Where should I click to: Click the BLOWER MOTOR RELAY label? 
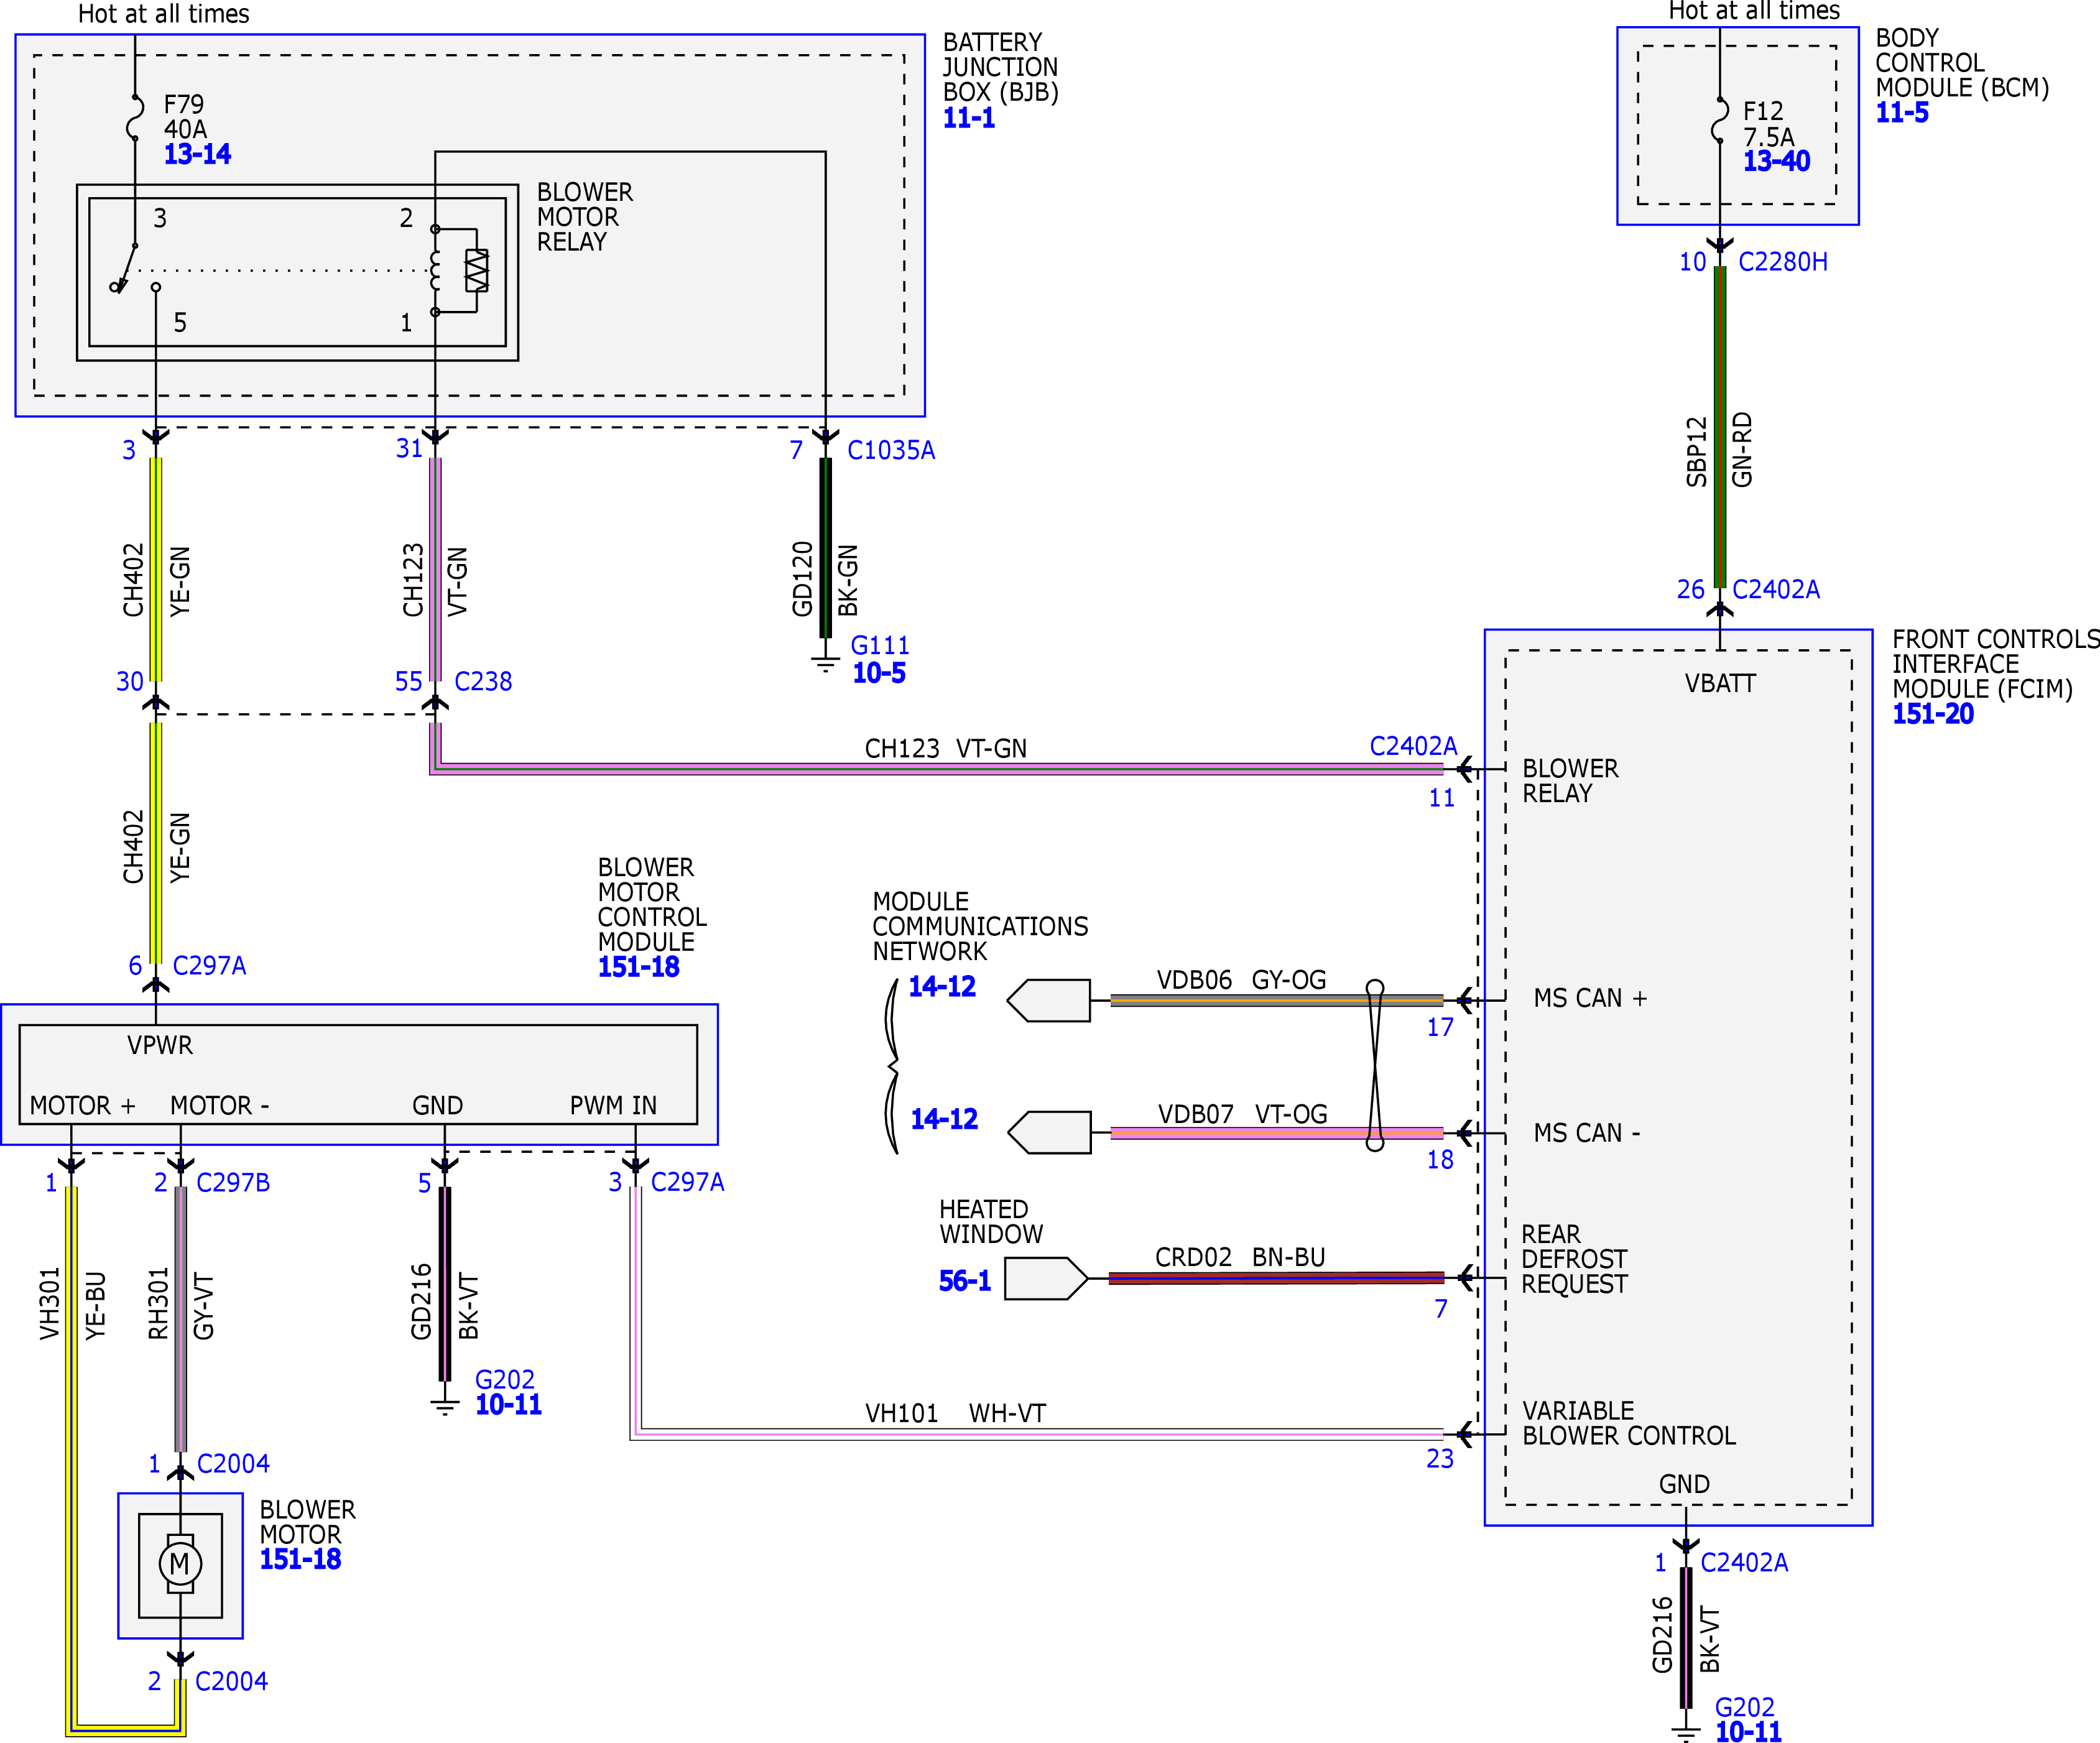coord(585,217)
